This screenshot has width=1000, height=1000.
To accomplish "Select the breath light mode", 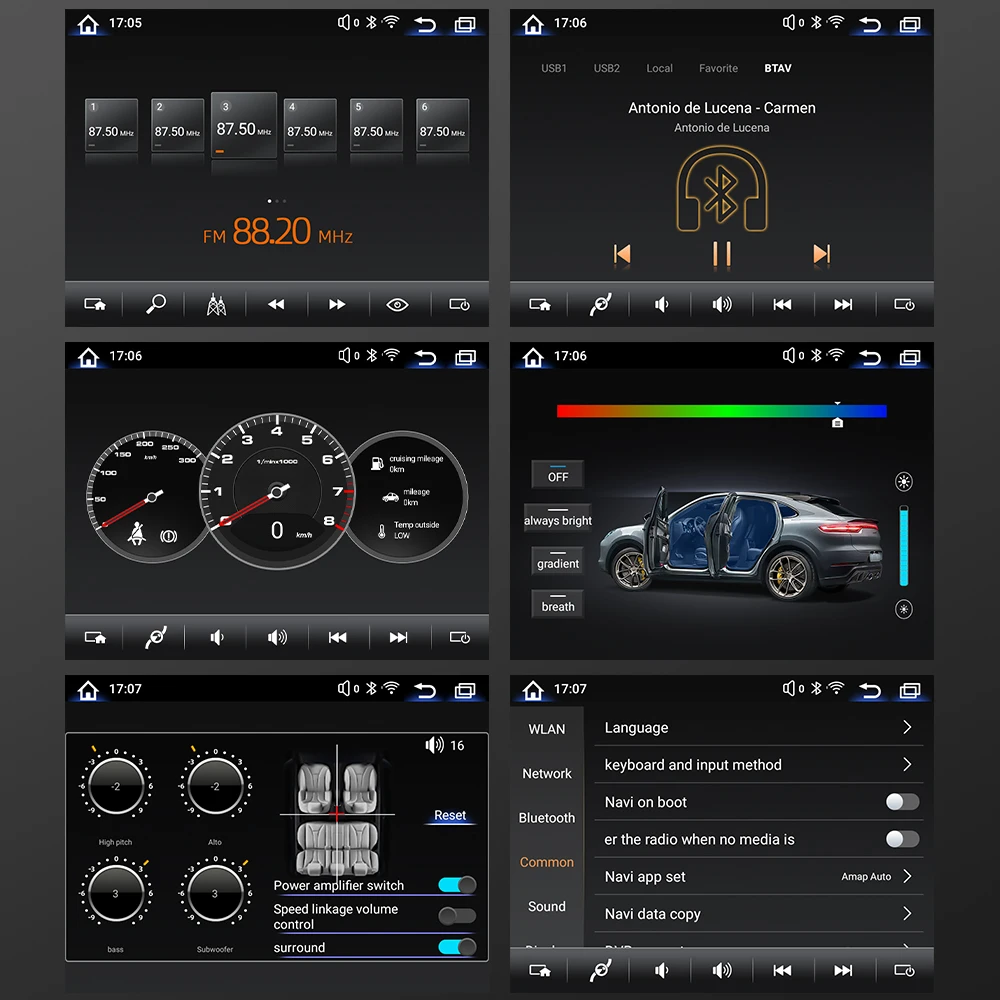I will [x=557, y=604].
